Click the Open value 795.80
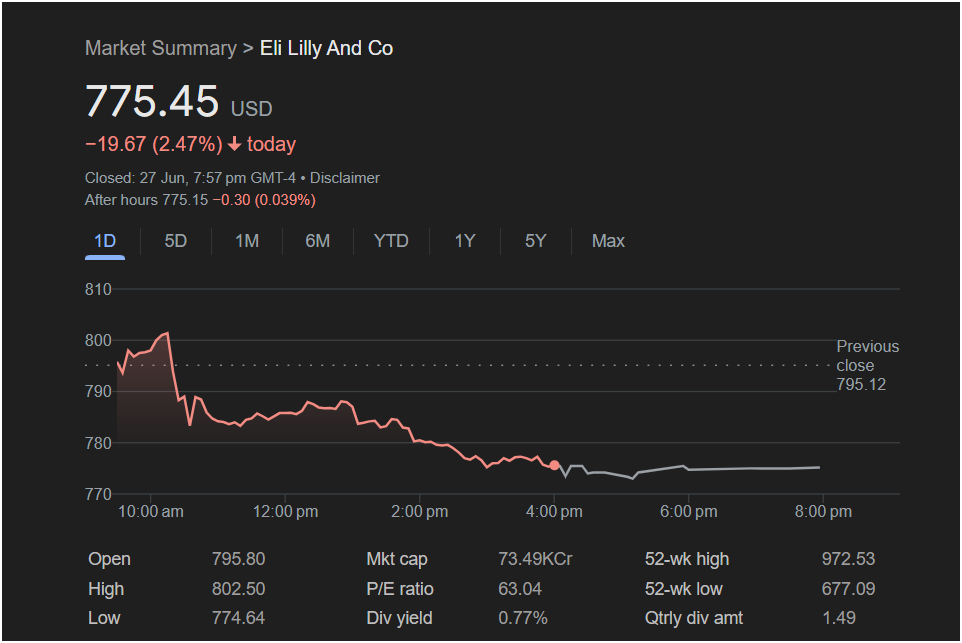962x643 pixels. 239,560
